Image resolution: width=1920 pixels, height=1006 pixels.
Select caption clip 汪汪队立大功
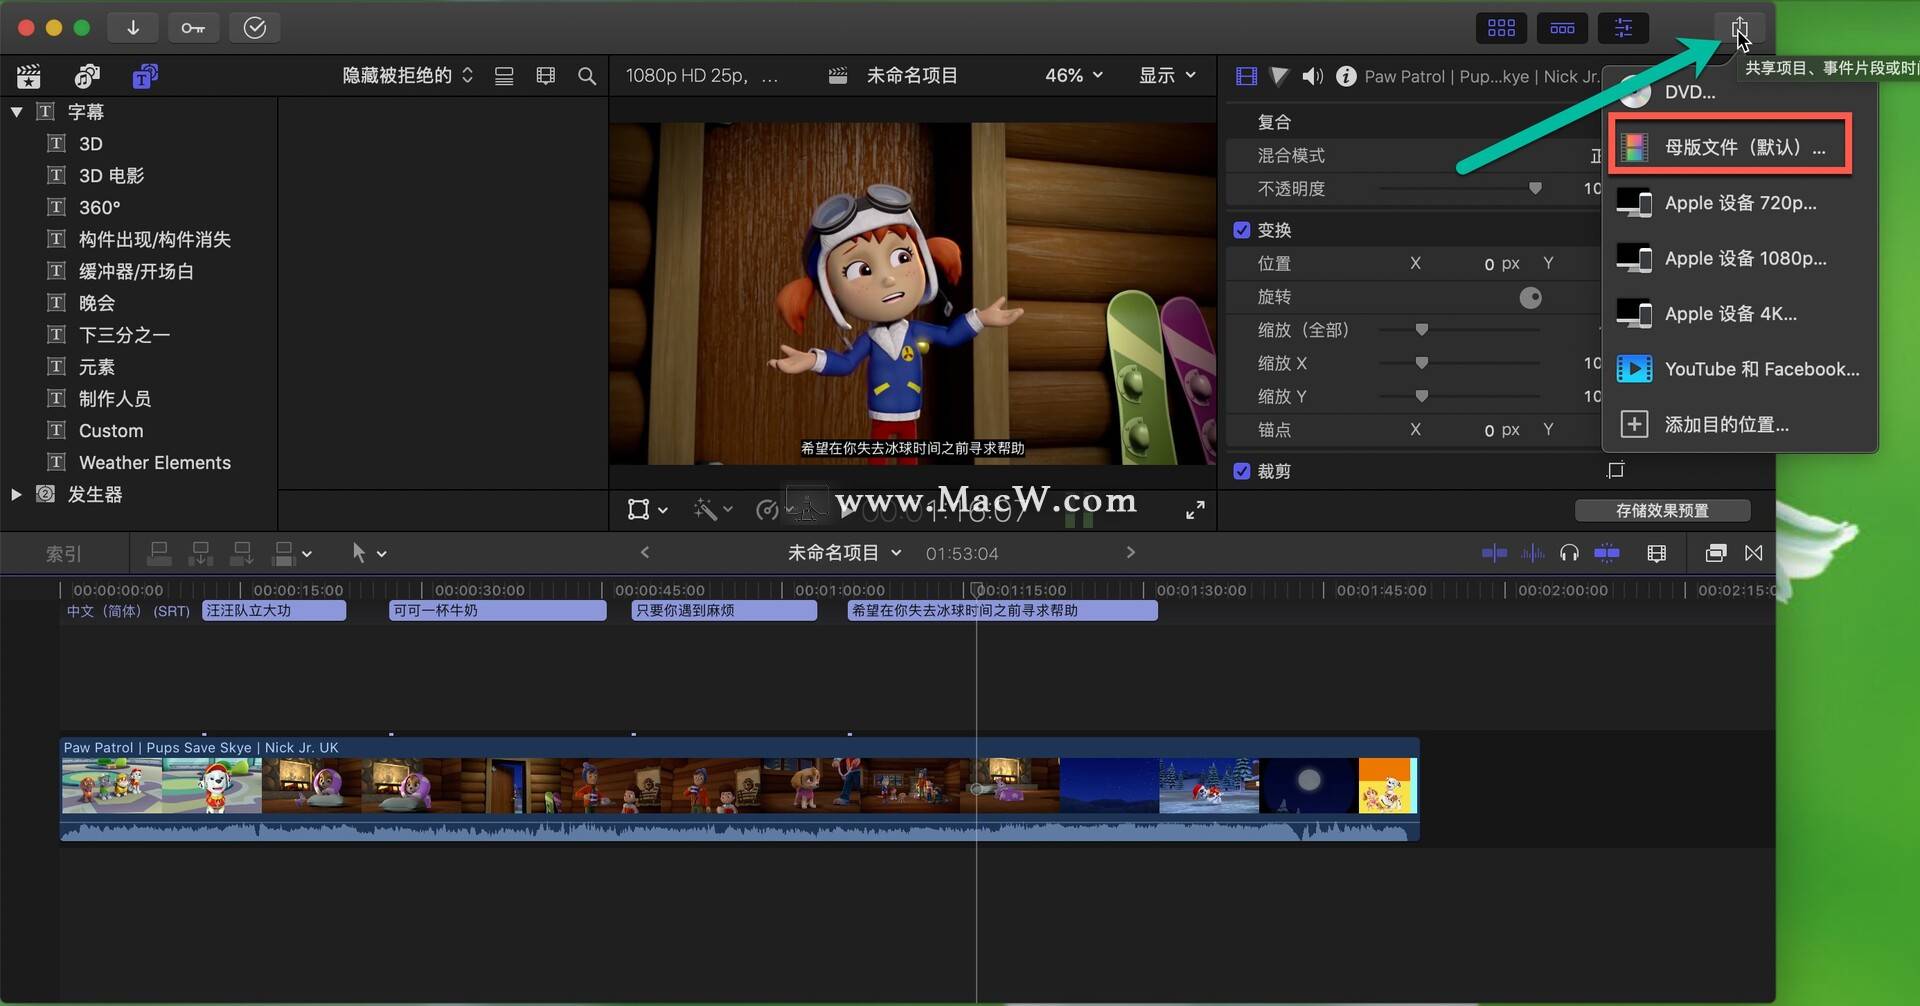[274, 610]
